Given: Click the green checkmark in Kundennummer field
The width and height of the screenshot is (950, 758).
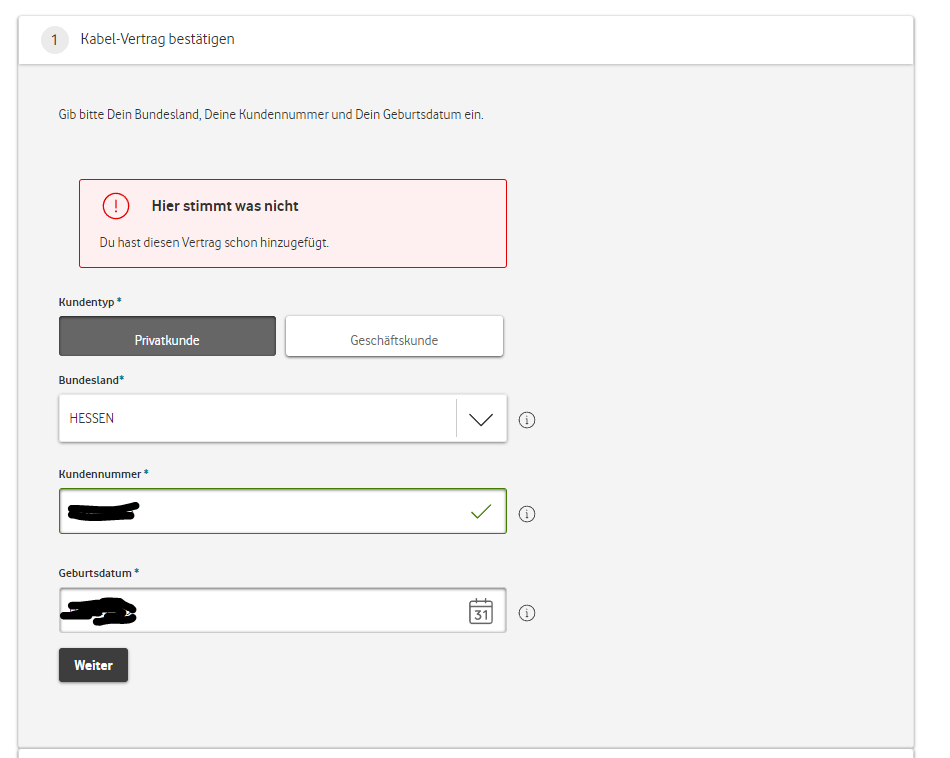Looking at the screenshot, I should [481, 511].
